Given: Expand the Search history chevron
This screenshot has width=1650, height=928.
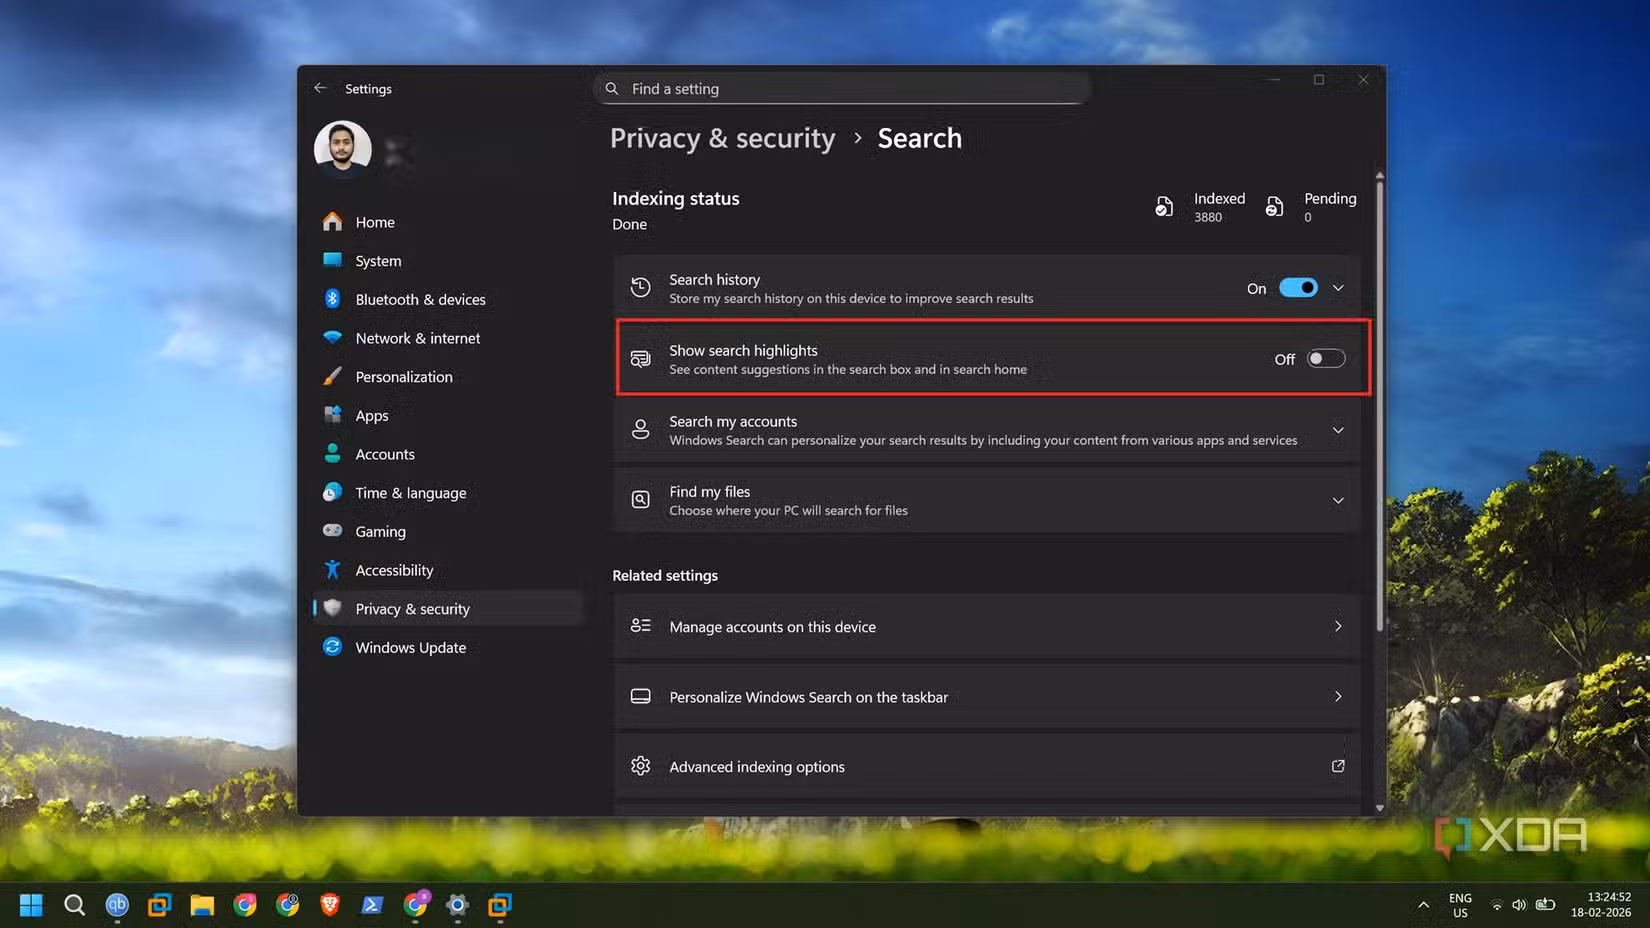Looking at the screenshot, I should (1338, 288).
